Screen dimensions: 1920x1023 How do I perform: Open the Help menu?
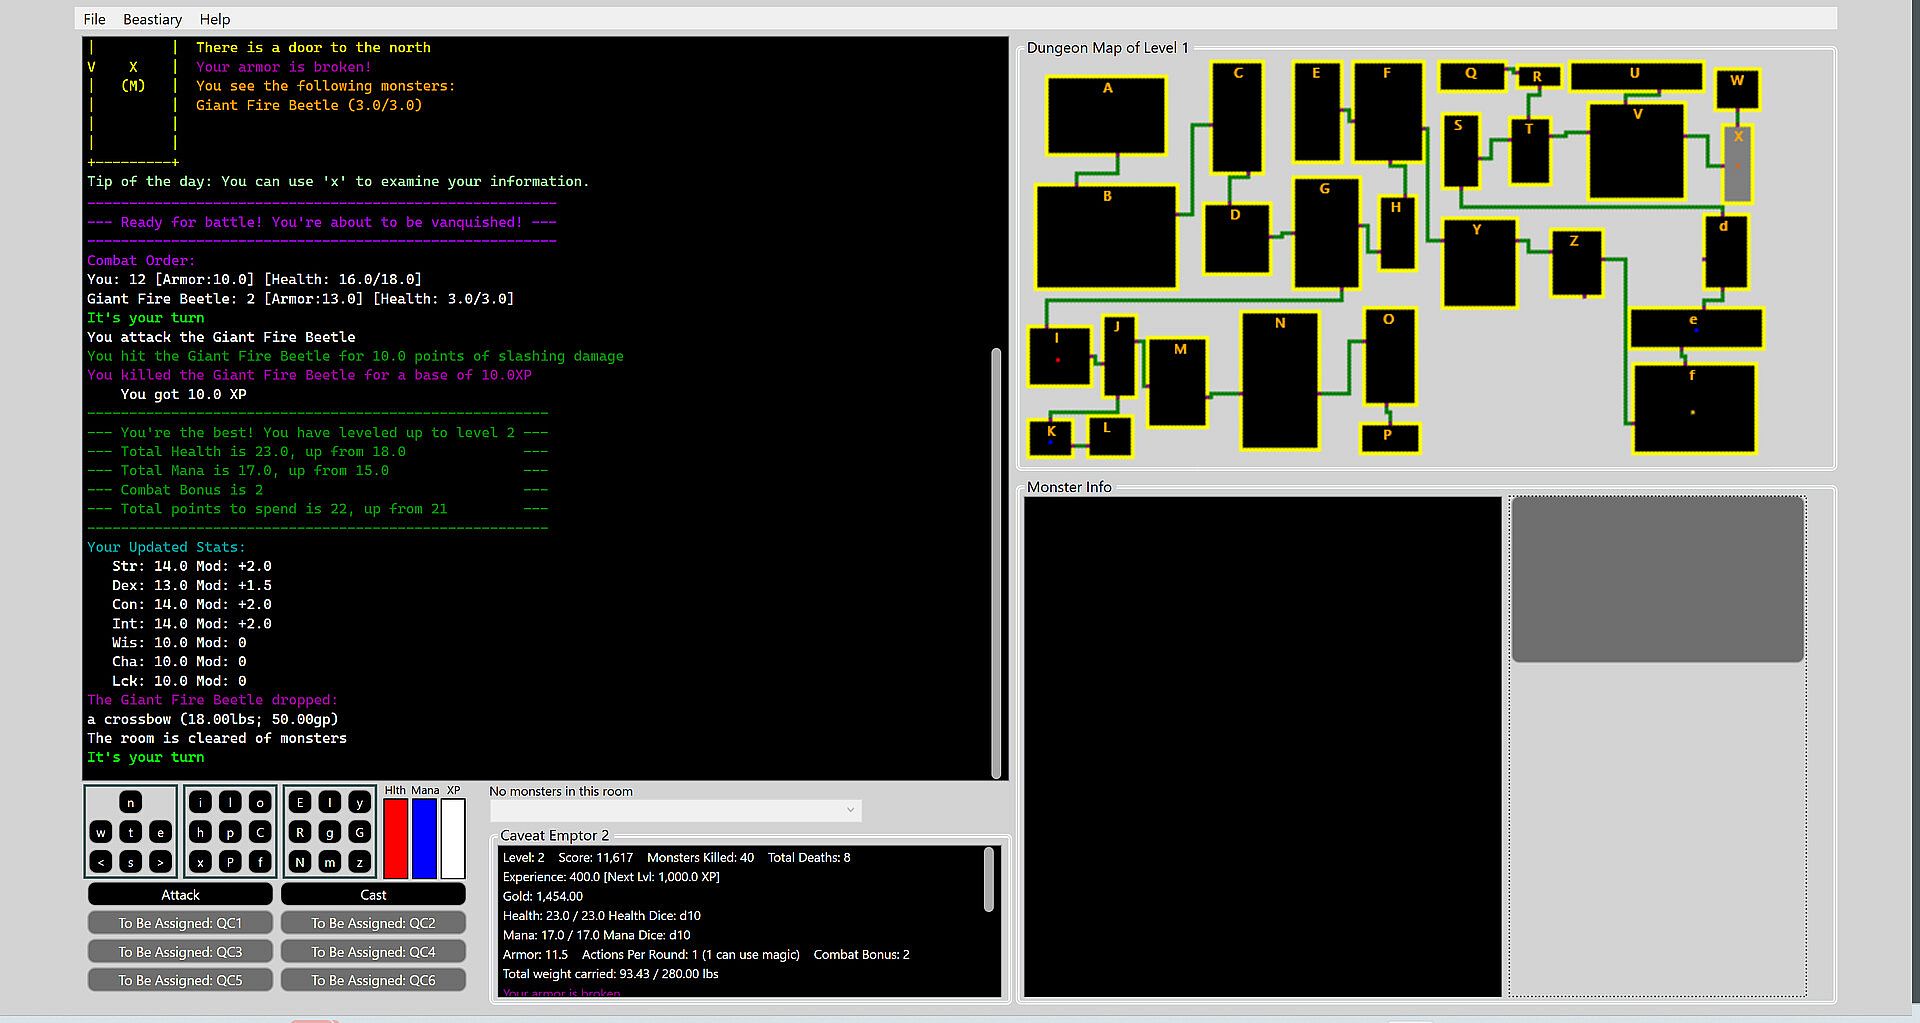pos(214,19)
